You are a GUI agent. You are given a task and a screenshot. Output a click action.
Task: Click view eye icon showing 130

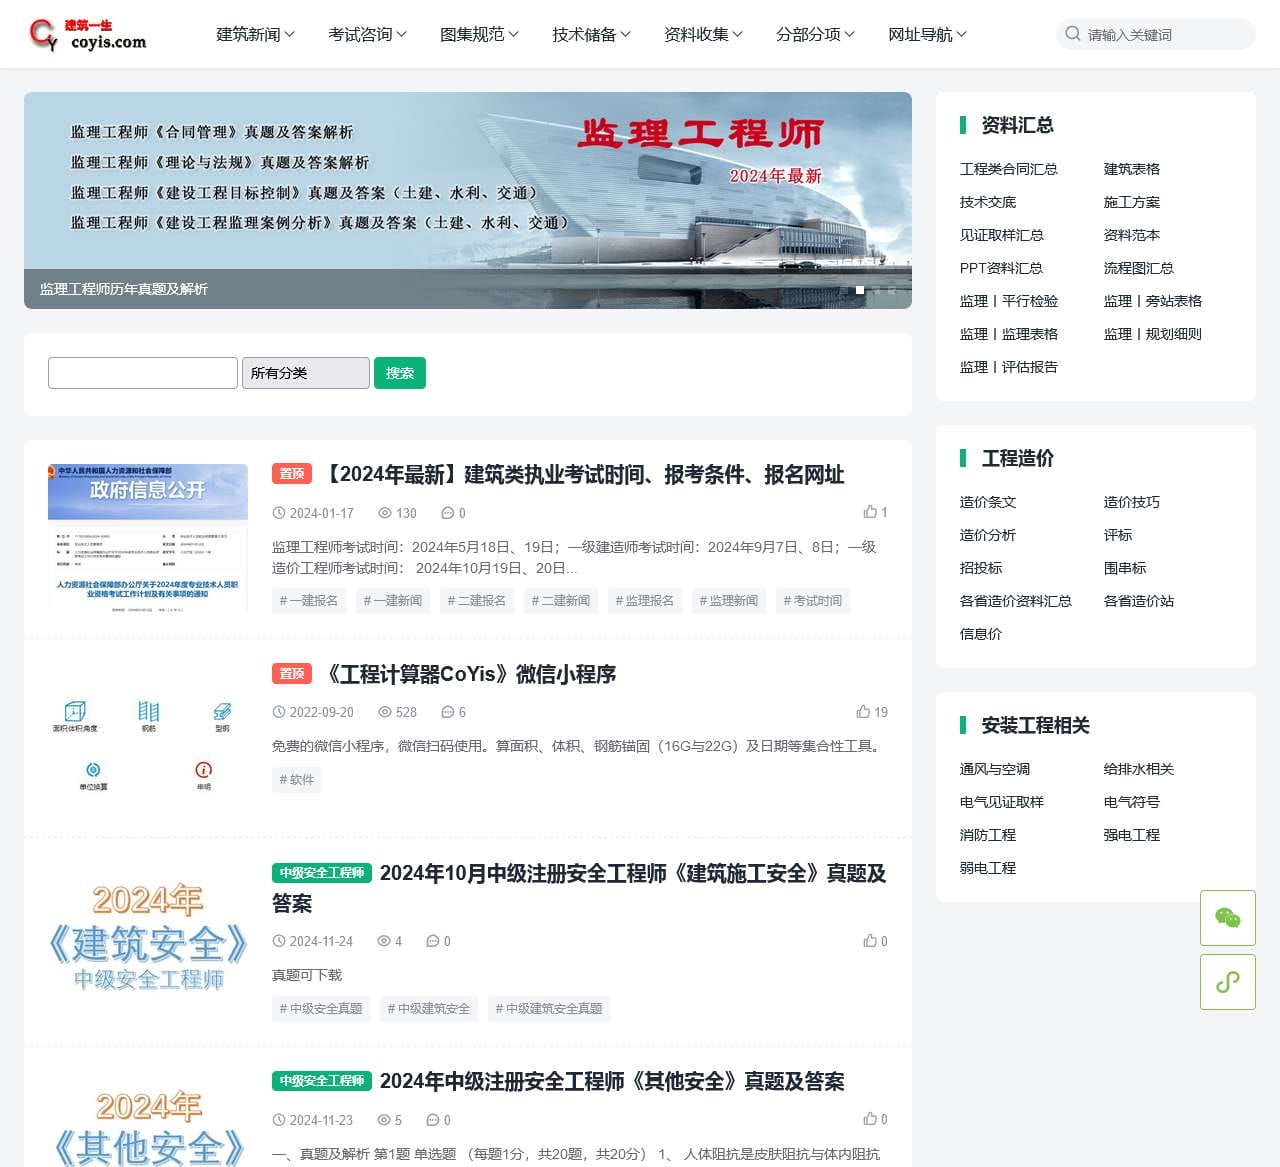(385, 513)
